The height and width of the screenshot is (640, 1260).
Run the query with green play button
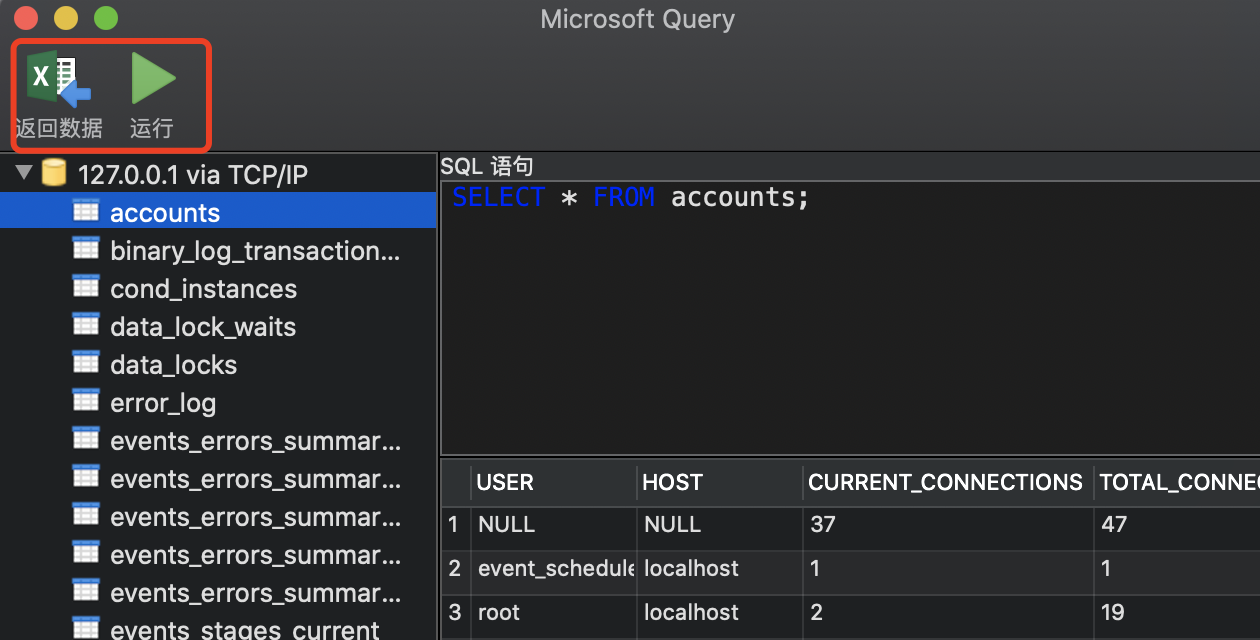click(152, 80)
